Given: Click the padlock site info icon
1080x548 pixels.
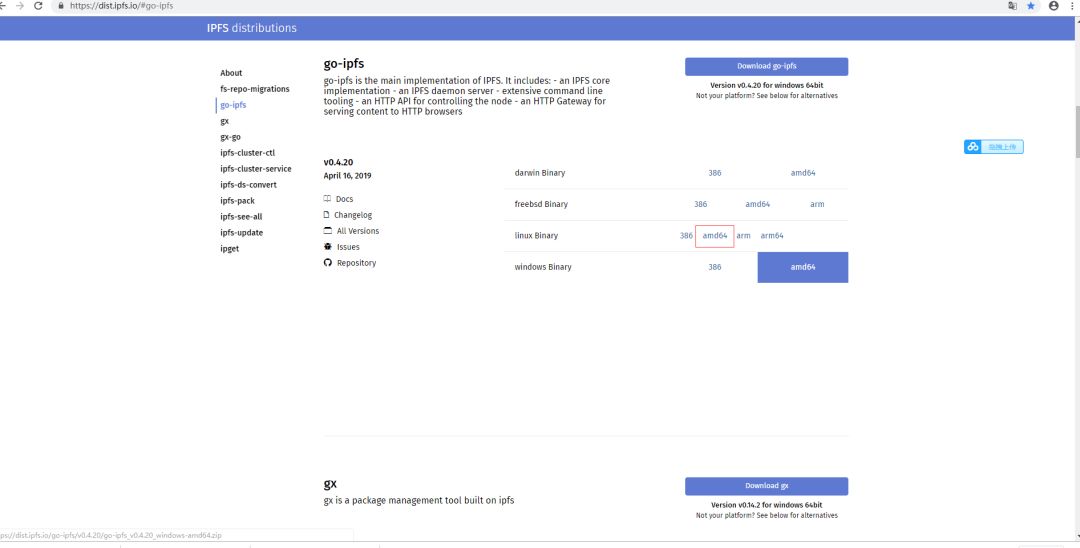Looking at the screenshot, I should (61, 6).
